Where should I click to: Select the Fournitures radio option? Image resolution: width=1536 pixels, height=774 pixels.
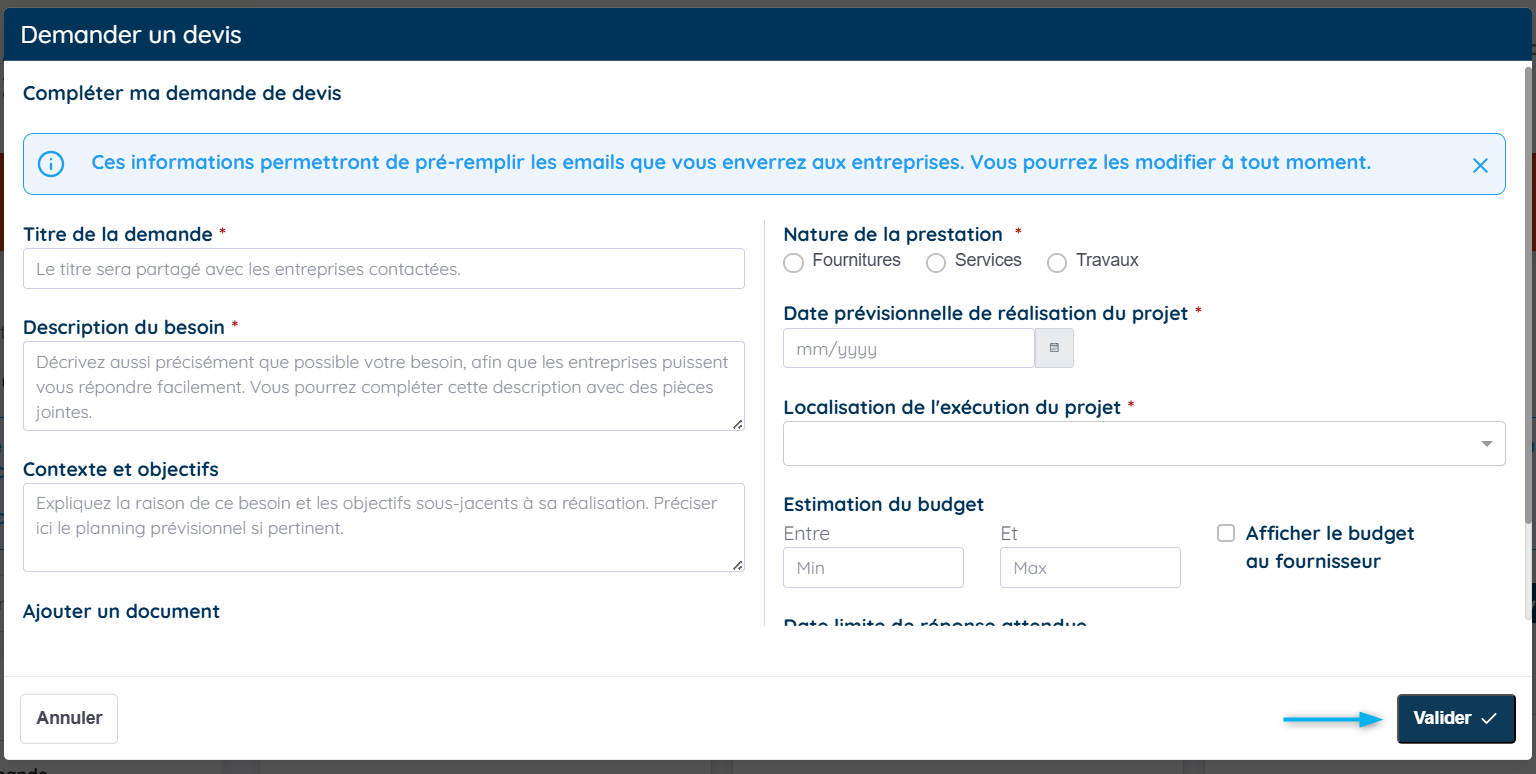(x=794, y=262)
